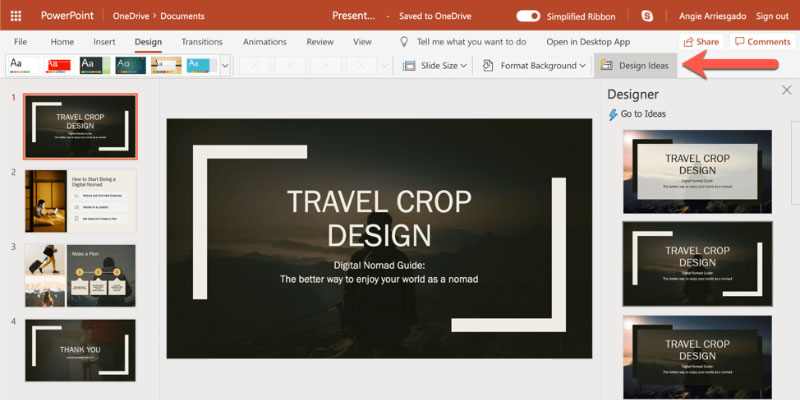Click Saved to OneDrive status text
Image resolution: width=800 pixels, height=400 pixels.
pos(435,16)
